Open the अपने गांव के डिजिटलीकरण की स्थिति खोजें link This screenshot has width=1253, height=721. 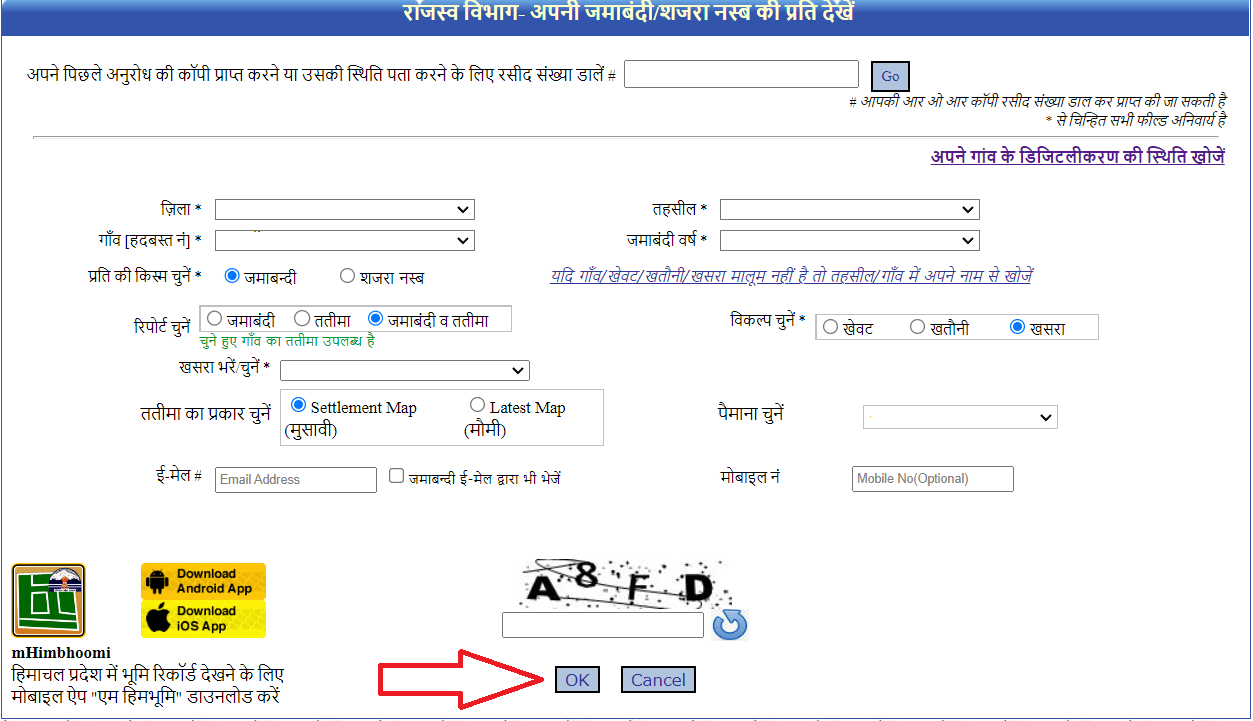1077,157
